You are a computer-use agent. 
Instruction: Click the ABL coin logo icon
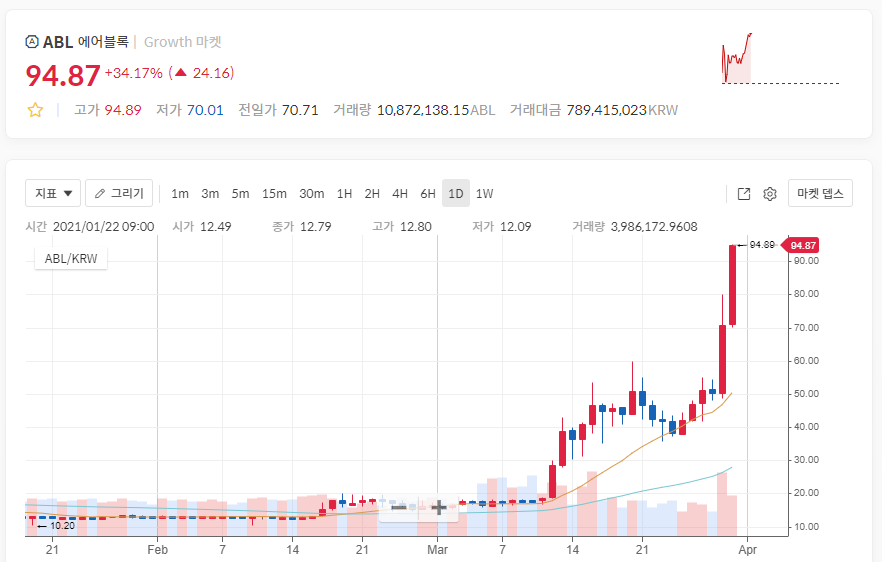pyautogui.click(x=32, y=42)
